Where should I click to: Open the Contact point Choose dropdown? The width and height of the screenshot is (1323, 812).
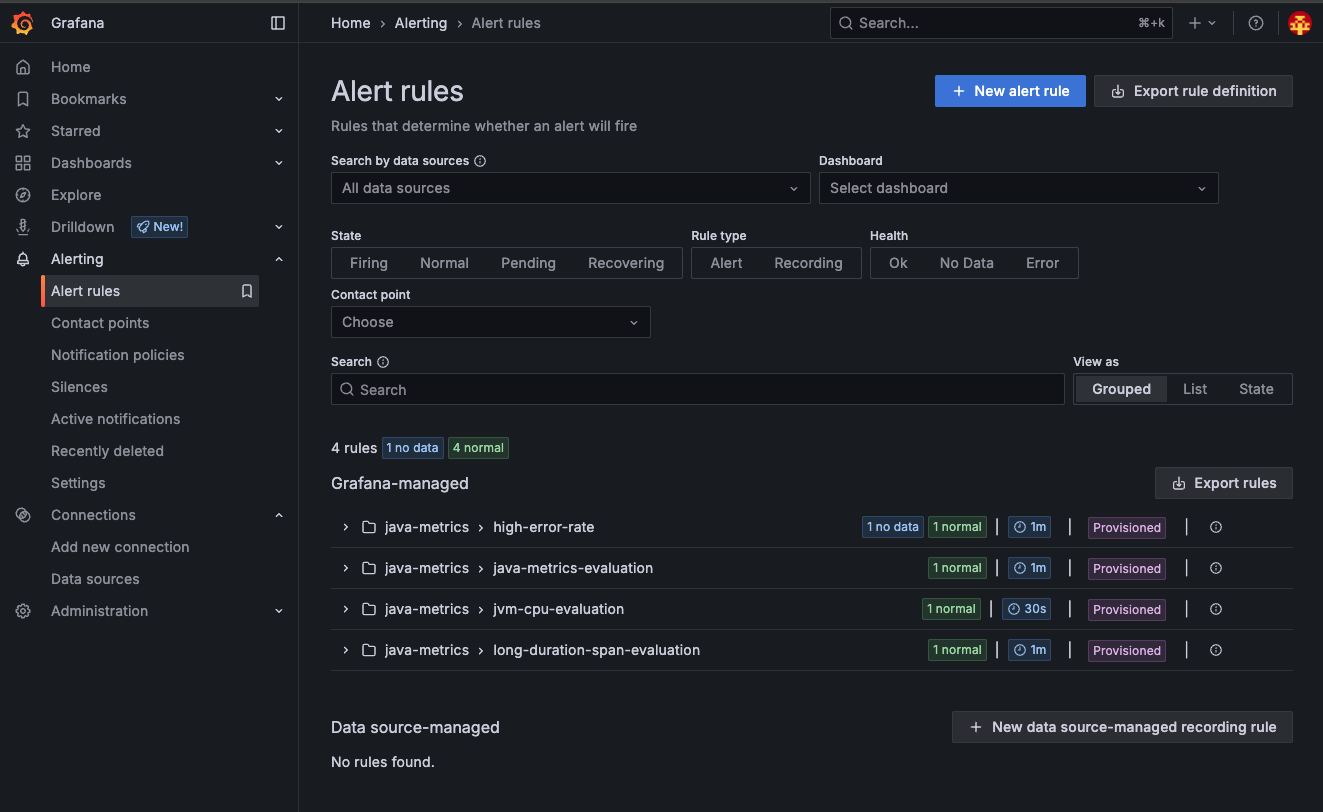tap(491, 322)
